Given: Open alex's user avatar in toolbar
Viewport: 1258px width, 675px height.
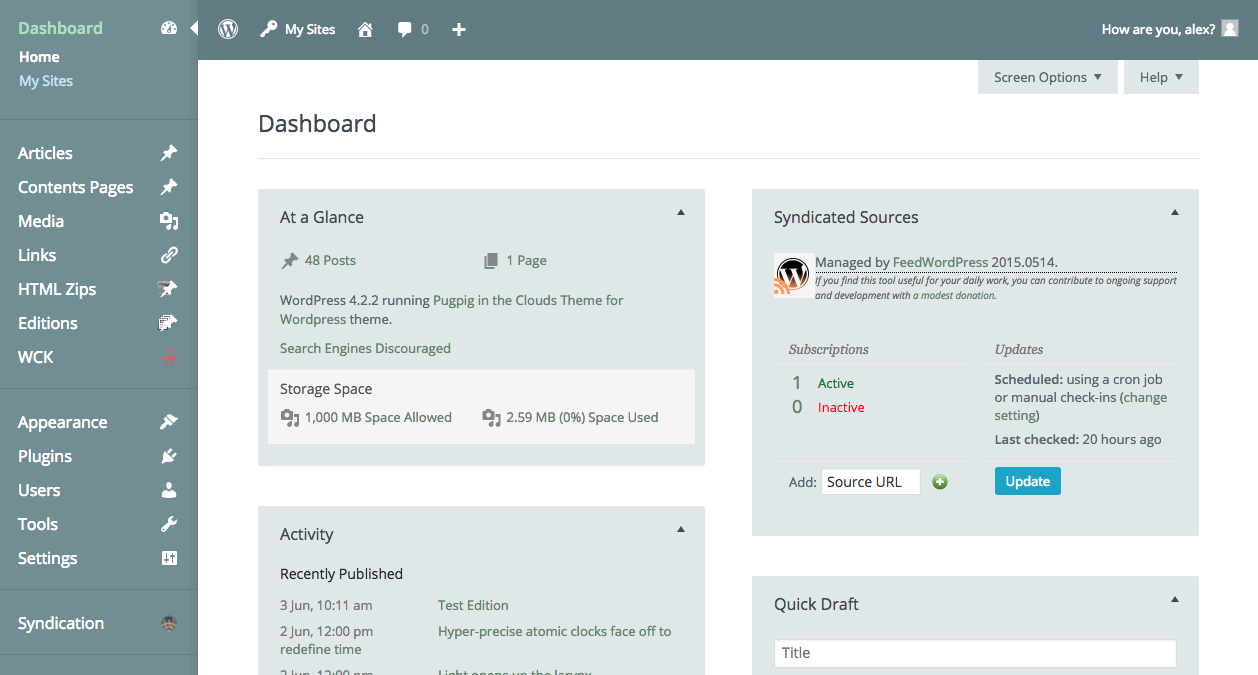Looking at the screenshot, I should pos(1230,29).
